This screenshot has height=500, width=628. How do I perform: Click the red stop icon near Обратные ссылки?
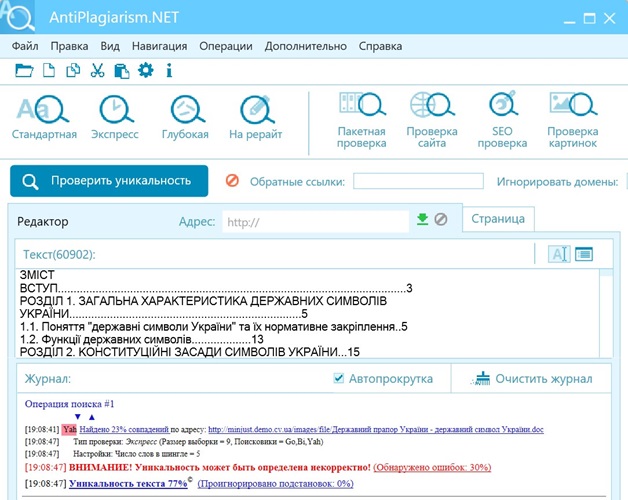coord(232,181)
